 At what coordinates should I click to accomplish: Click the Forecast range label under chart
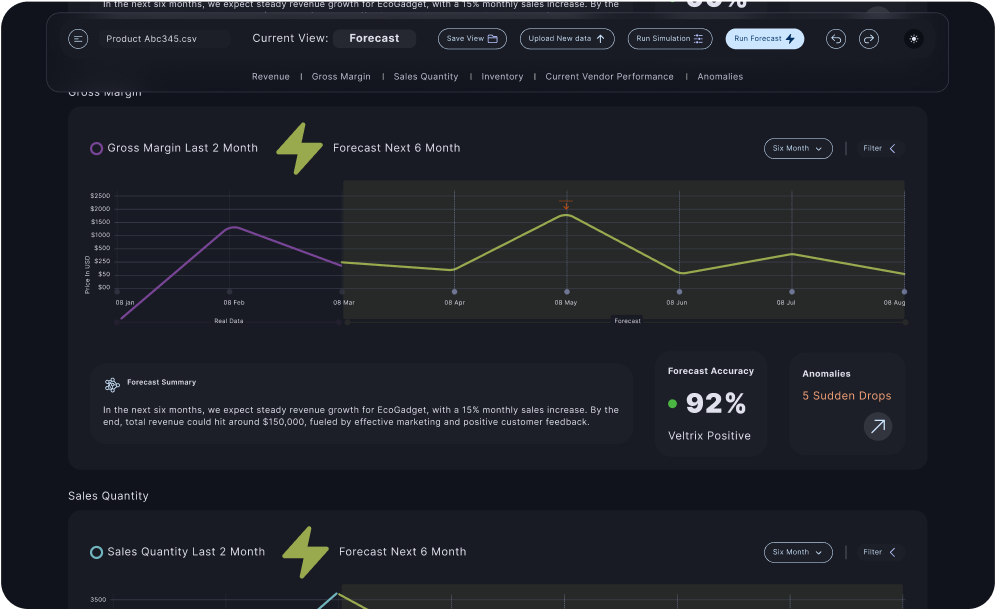tap(628, 321)
